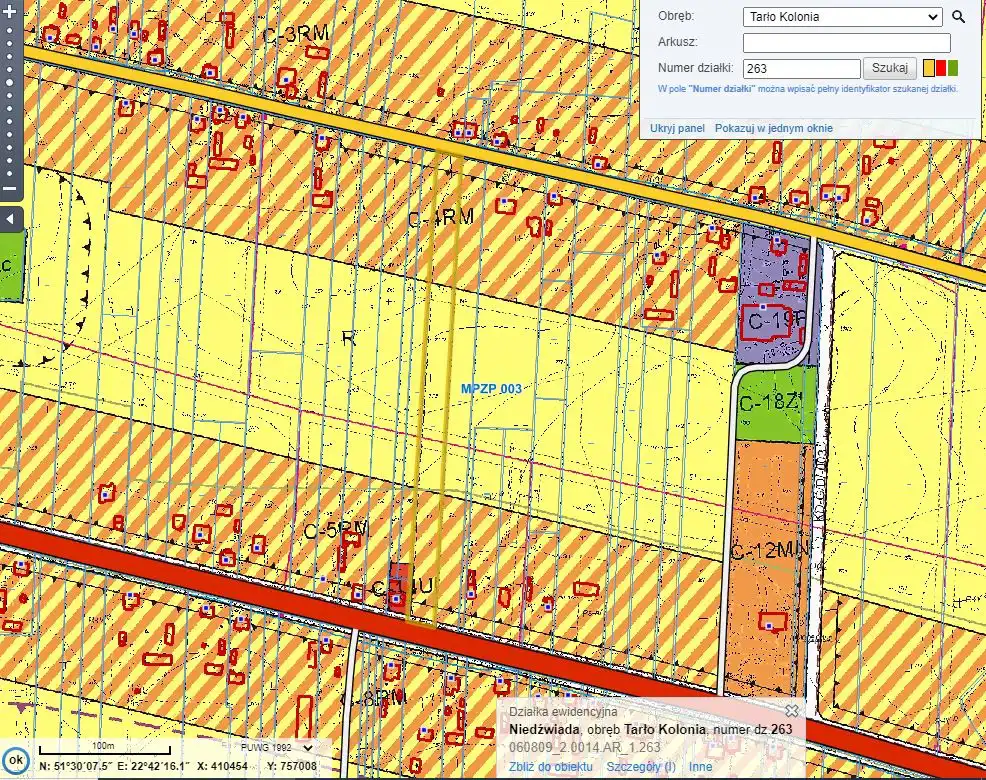Image resolution: width=986 pixels, height=780 pixels.
Task: Click the Inne link in popup
Action: pos(700,767)
